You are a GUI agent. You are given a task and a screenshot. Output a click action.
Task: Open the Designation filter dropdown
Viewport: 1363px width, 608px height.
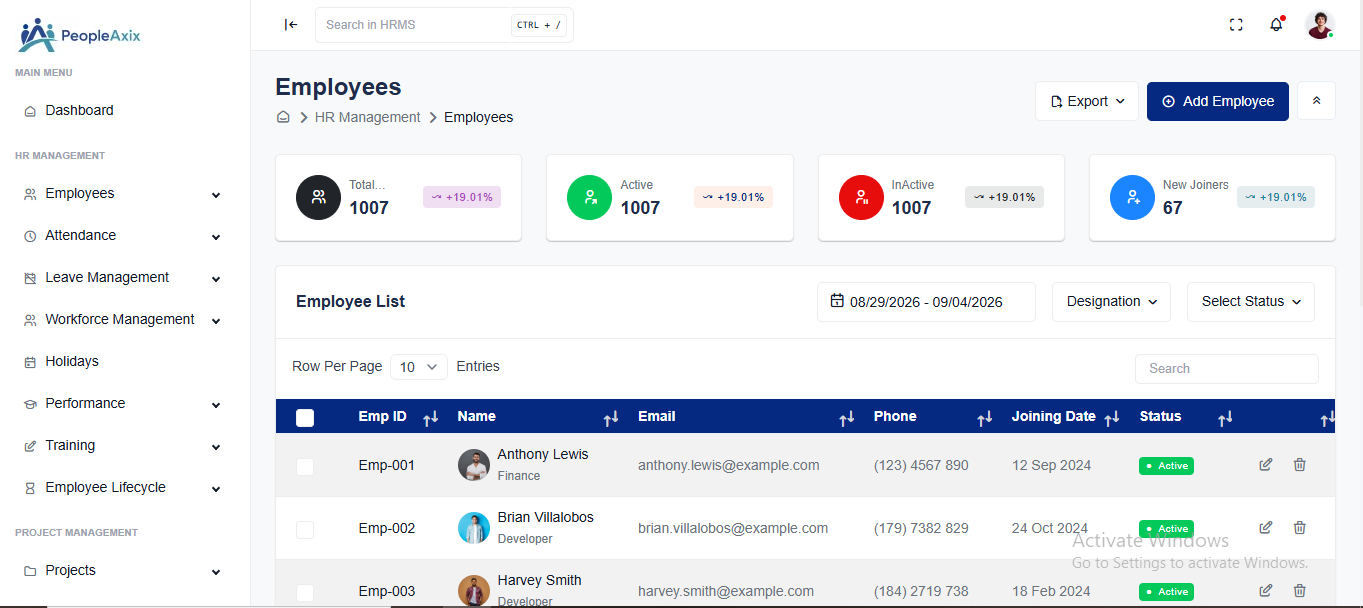click(1111, 302)
